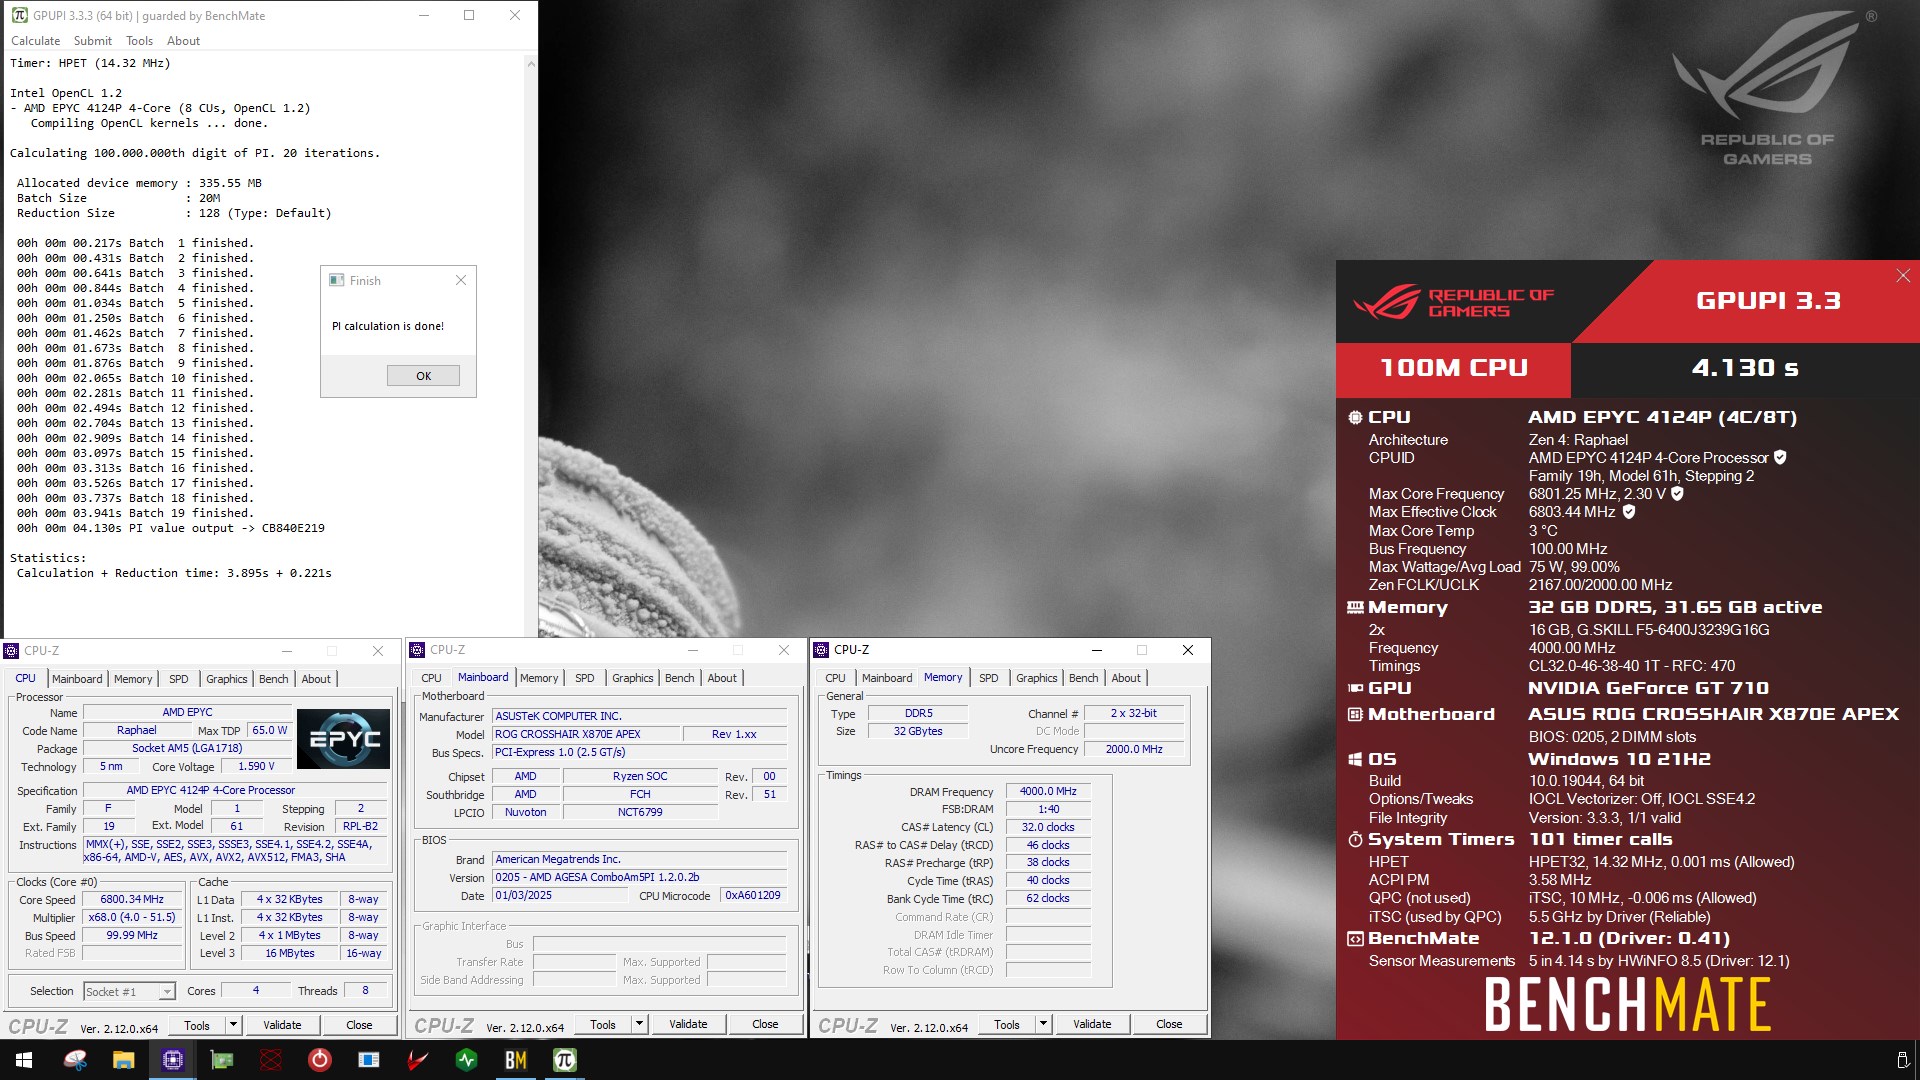
Task: Select PI value output line CB840E219
Action: click(x=170, y=528)
